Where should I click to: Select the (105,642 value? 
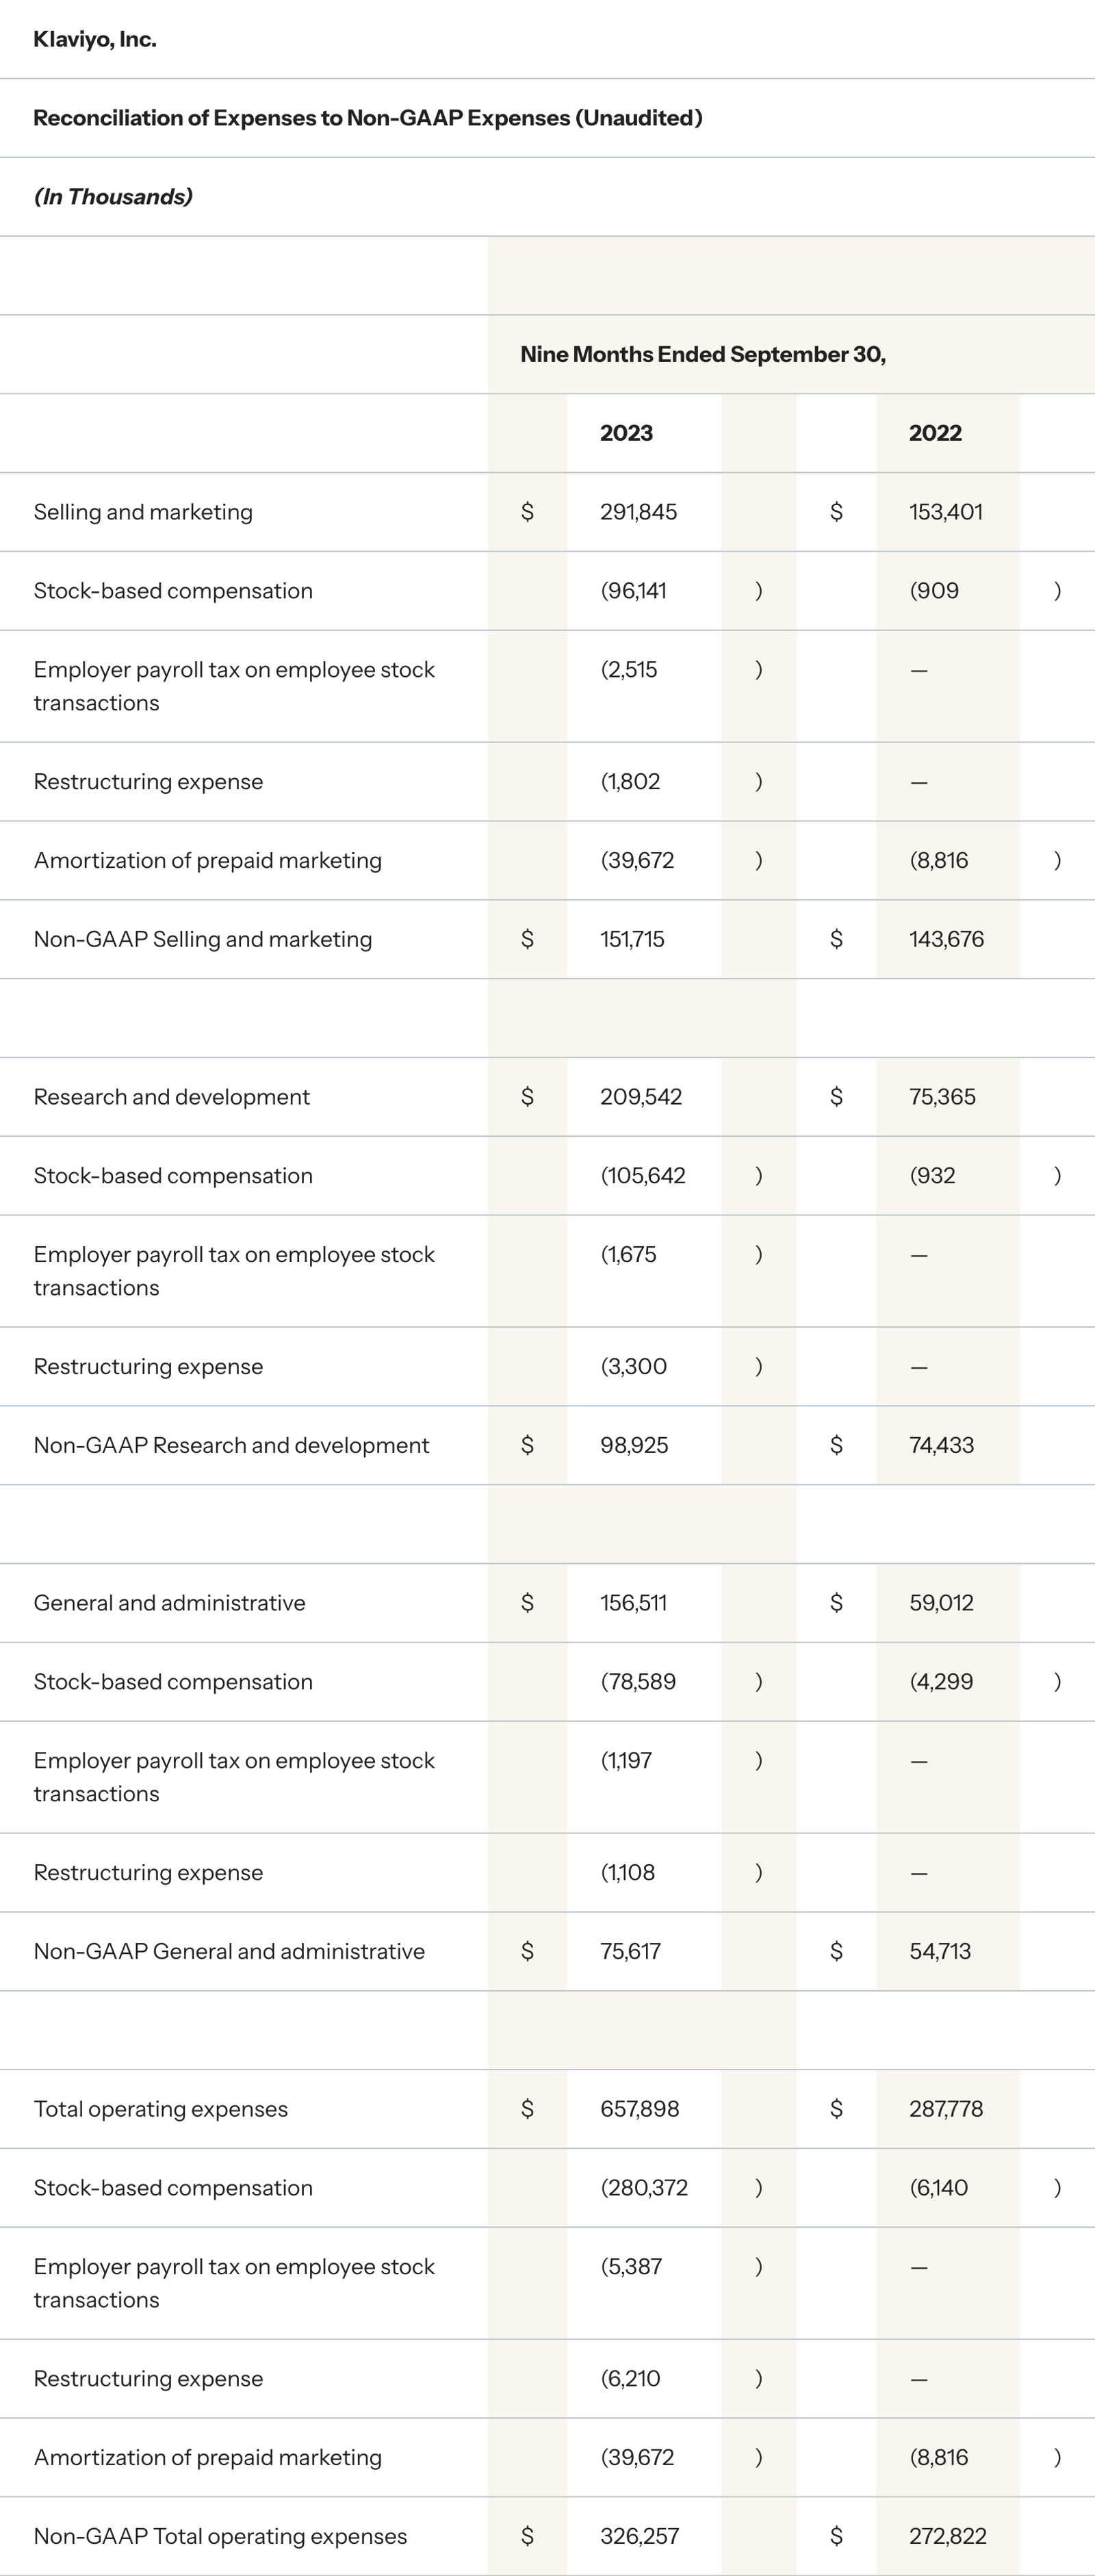coord(643,1176)
